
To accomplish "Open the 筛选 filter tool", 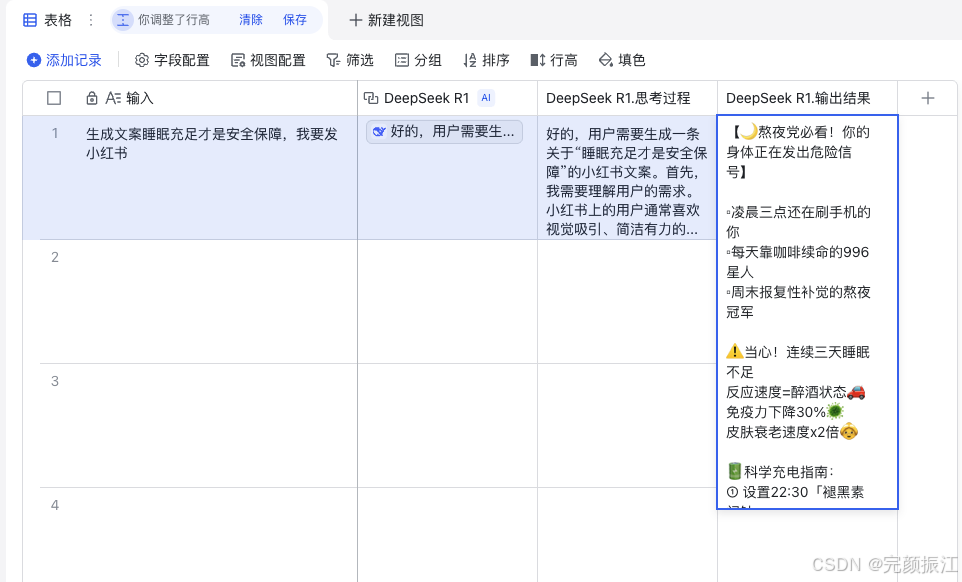I will point(350,60).
